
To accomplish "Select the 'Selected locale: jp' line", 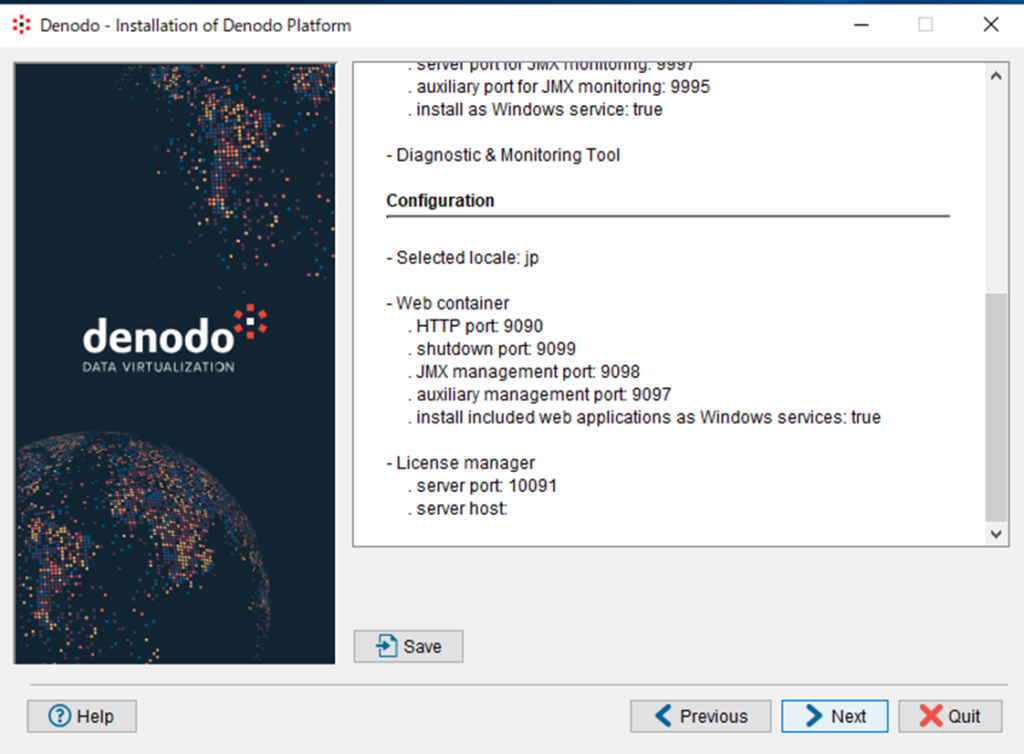I will pos(462,257).
